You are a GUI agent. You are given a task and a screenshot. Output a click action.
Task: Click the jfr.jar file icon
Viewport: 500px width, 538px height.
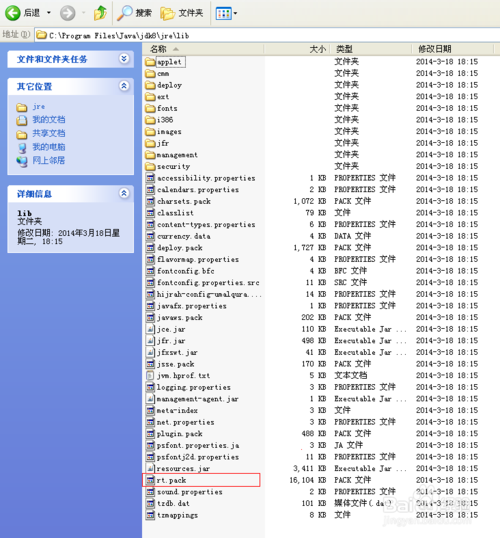click(x=150, y=341)
